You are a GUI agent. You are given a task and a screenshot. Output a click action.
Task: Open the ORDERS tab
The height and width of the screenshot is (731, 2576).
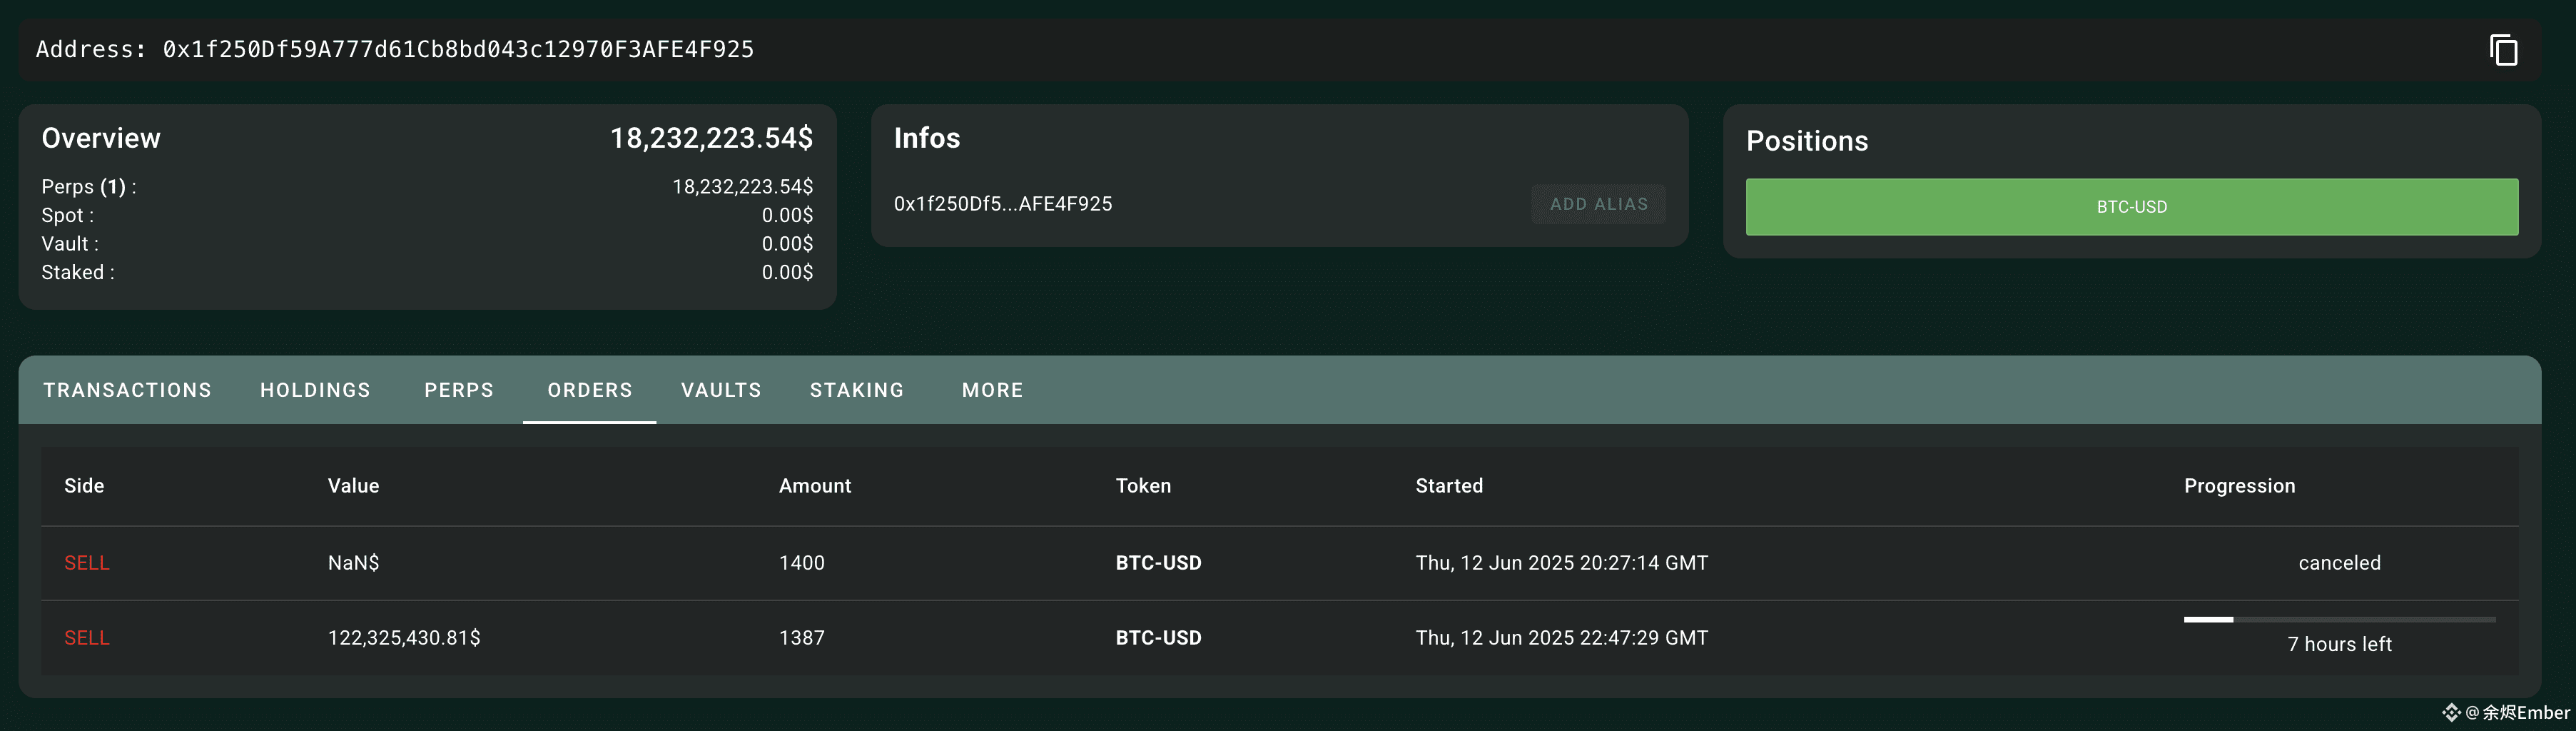[590, 390]
